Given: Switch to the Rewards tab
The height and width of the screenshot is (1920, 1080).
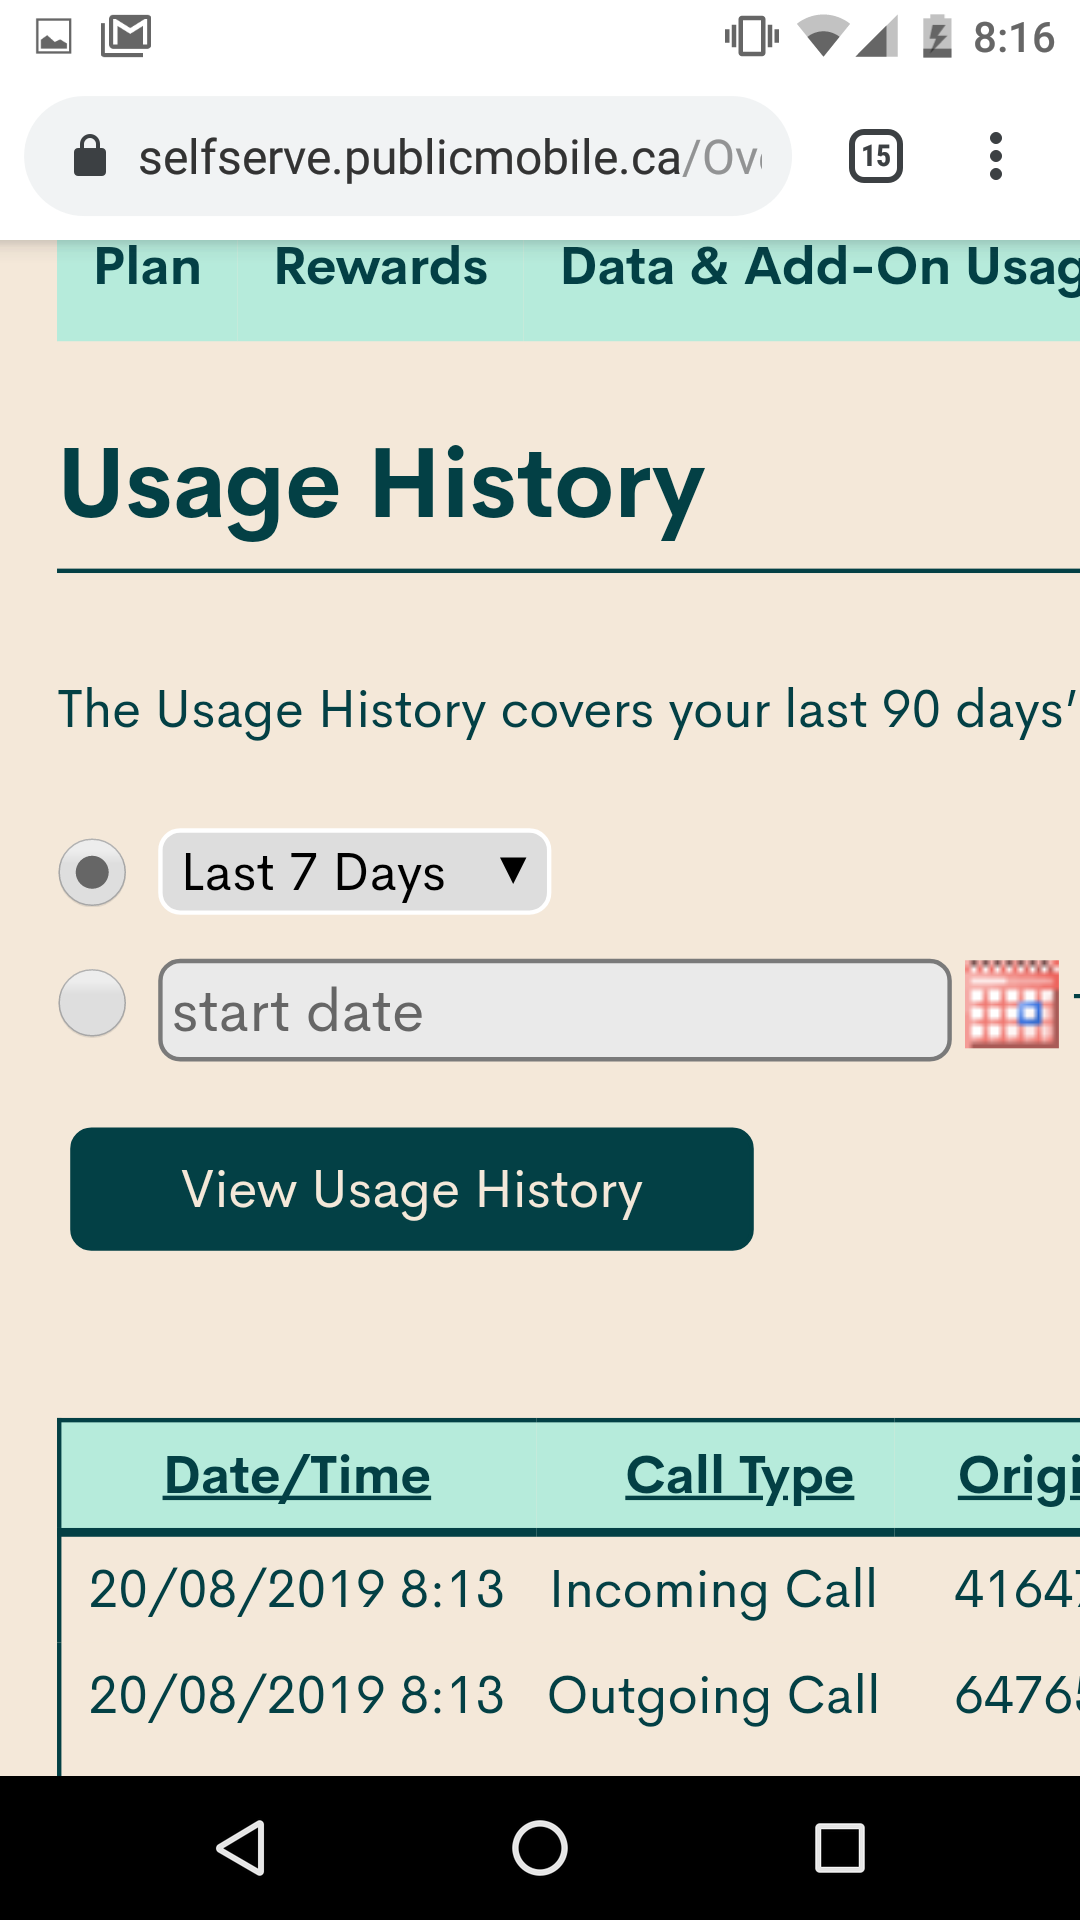Looking at the screenshot, I should coord(379,268).
